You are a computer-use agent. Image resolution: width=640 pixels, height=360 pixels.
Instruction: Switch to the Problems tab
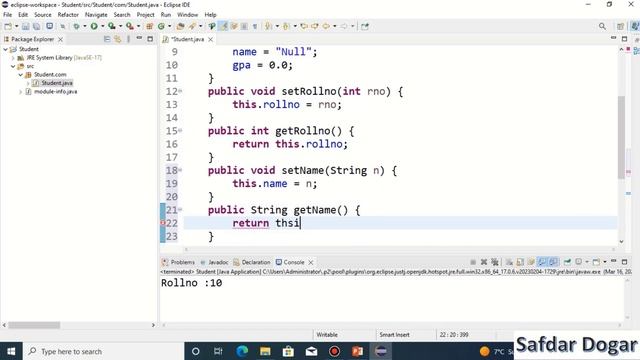178,262
